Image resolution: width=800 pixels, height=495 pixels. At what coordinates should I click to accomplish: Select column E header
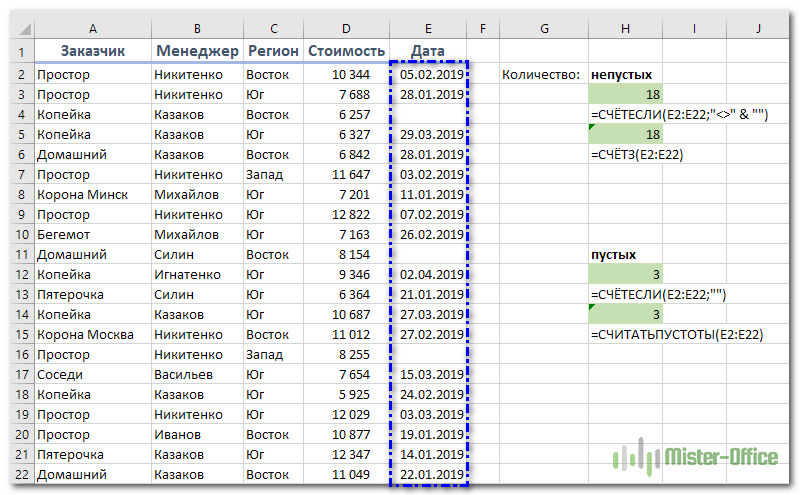pos(428,29)
